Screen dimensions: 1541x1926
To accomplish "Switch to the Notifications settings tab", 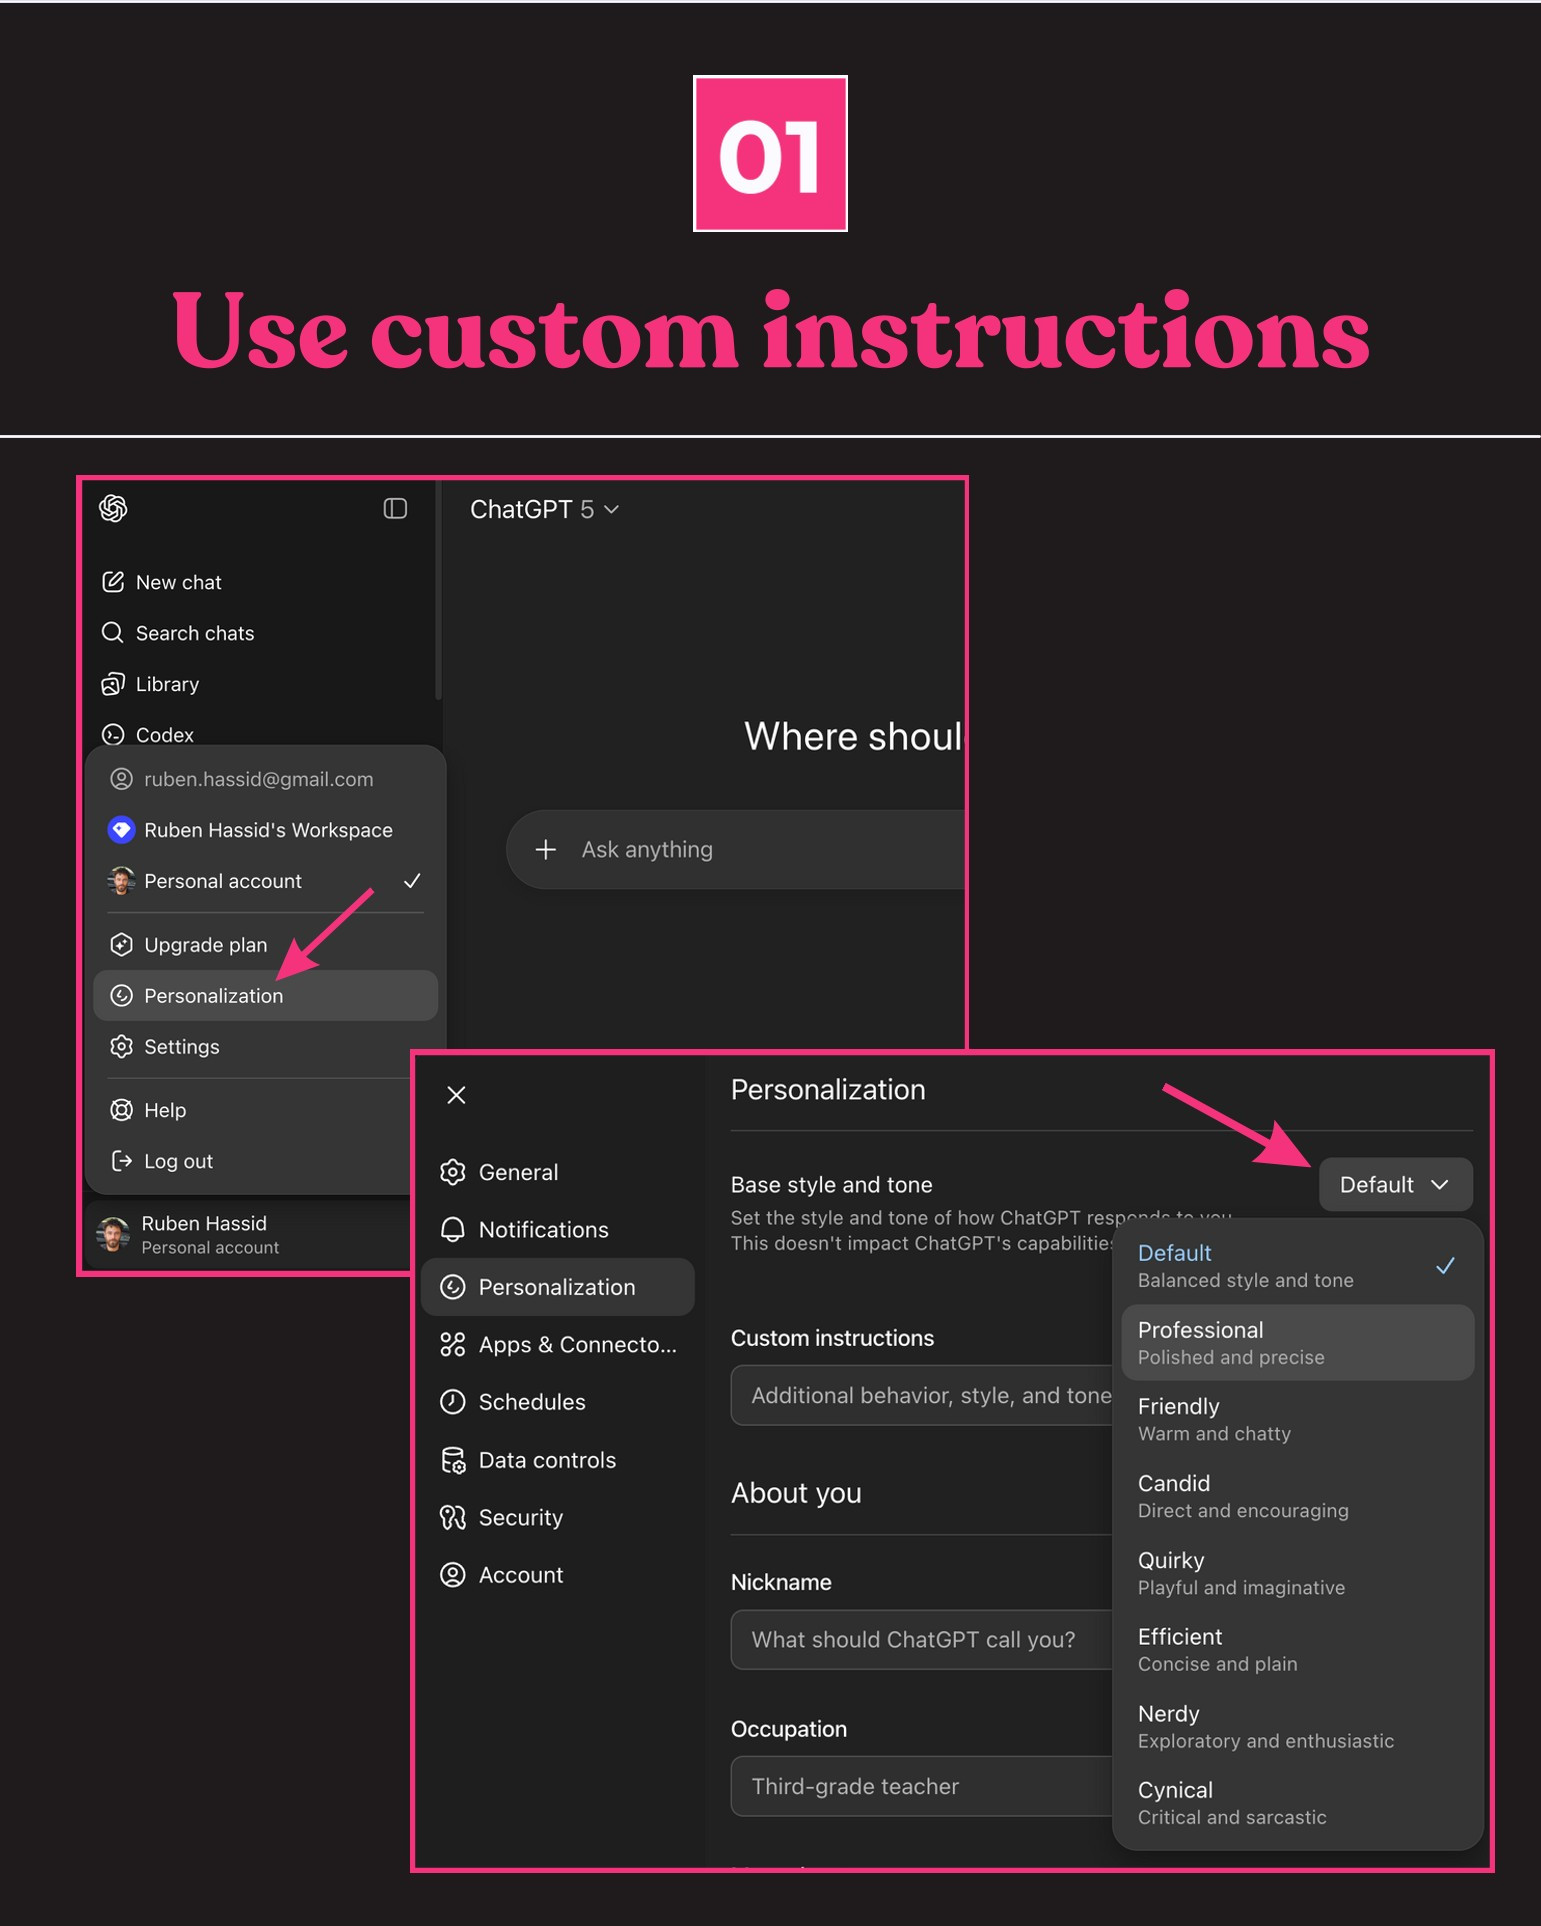I will pos(558,1230).
